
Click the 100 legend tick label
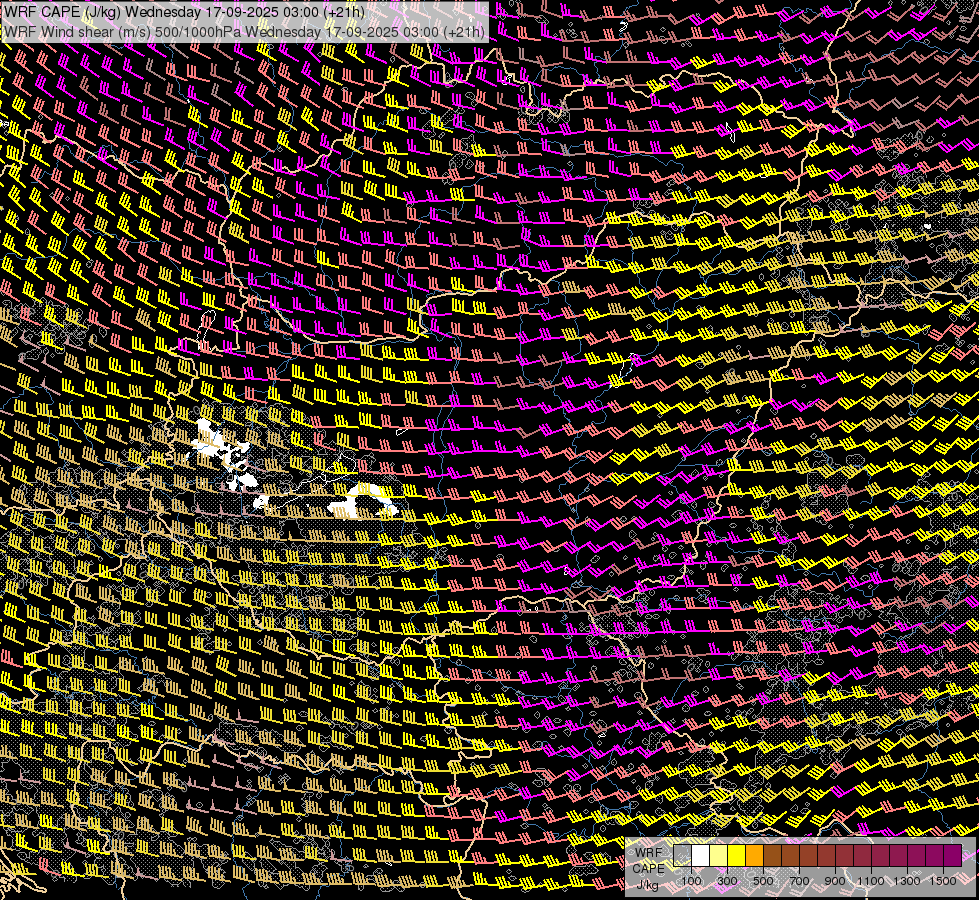[x=691, y=881]
